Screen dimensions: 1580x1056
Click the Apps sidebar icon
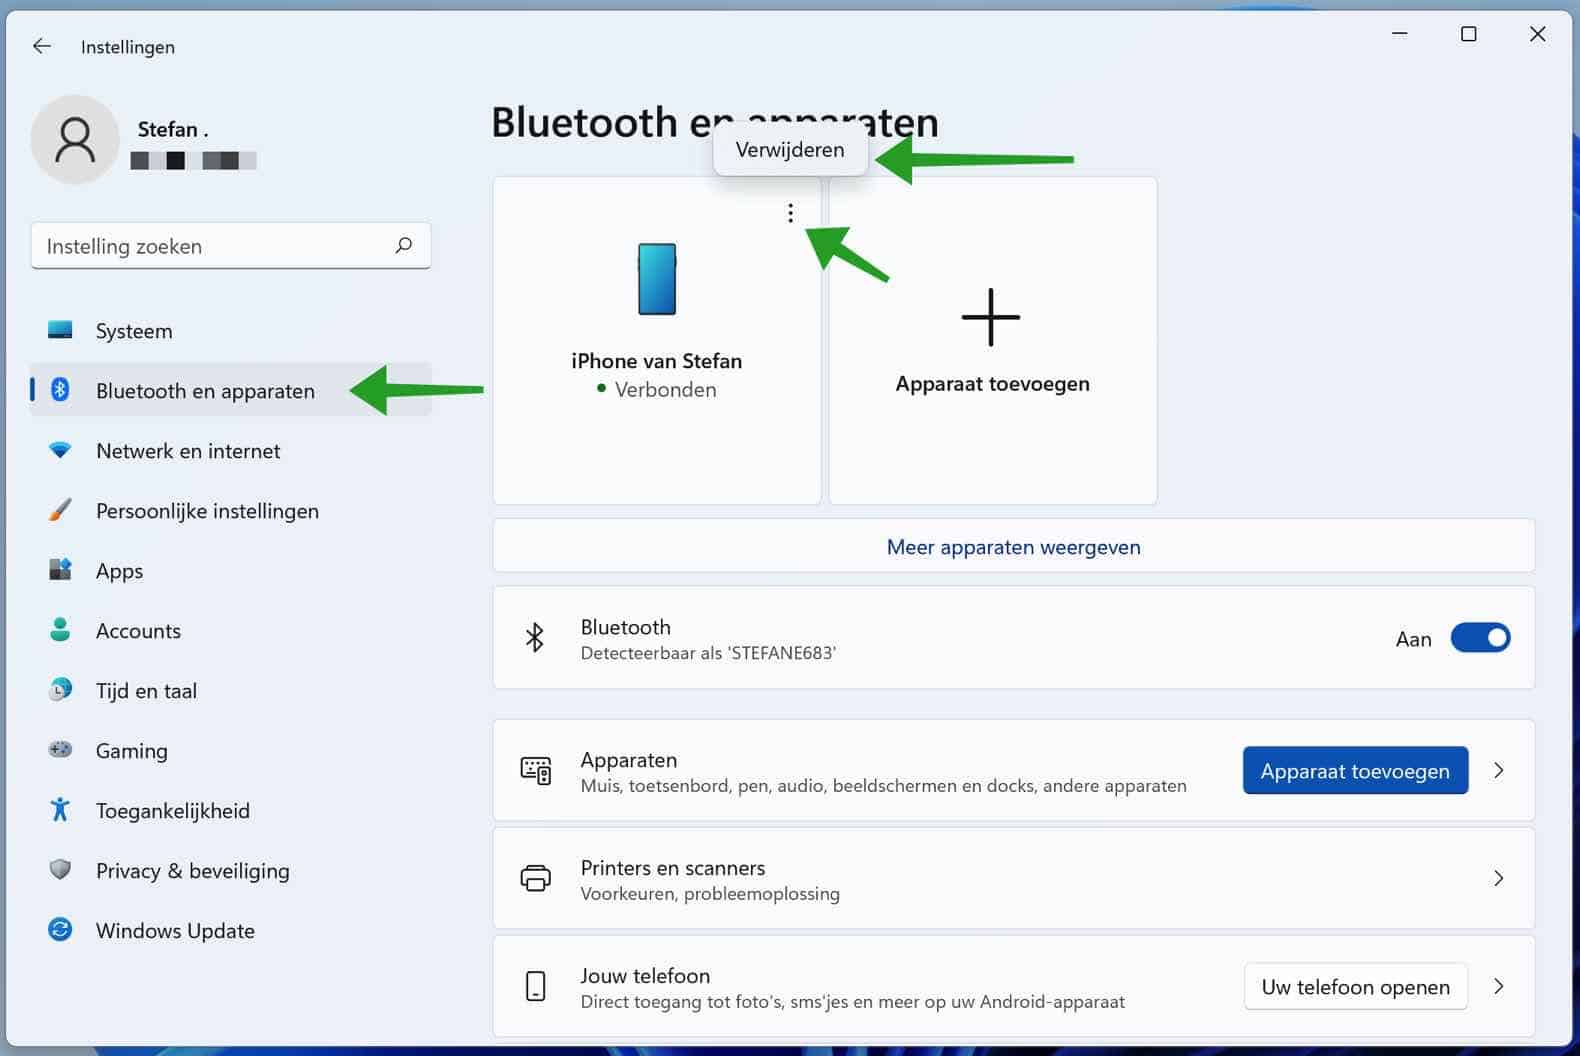60,570
